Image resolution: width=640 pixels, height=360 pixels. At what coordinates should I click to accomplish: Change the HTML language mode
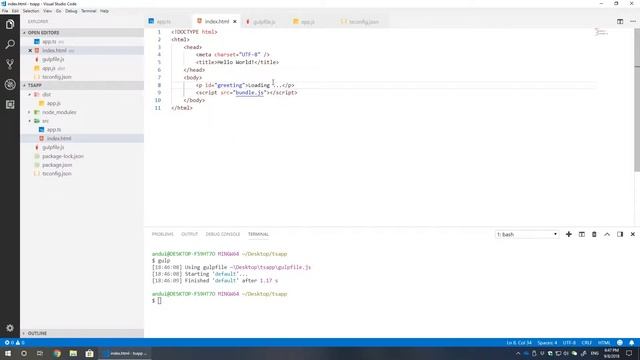coord(604,343)
